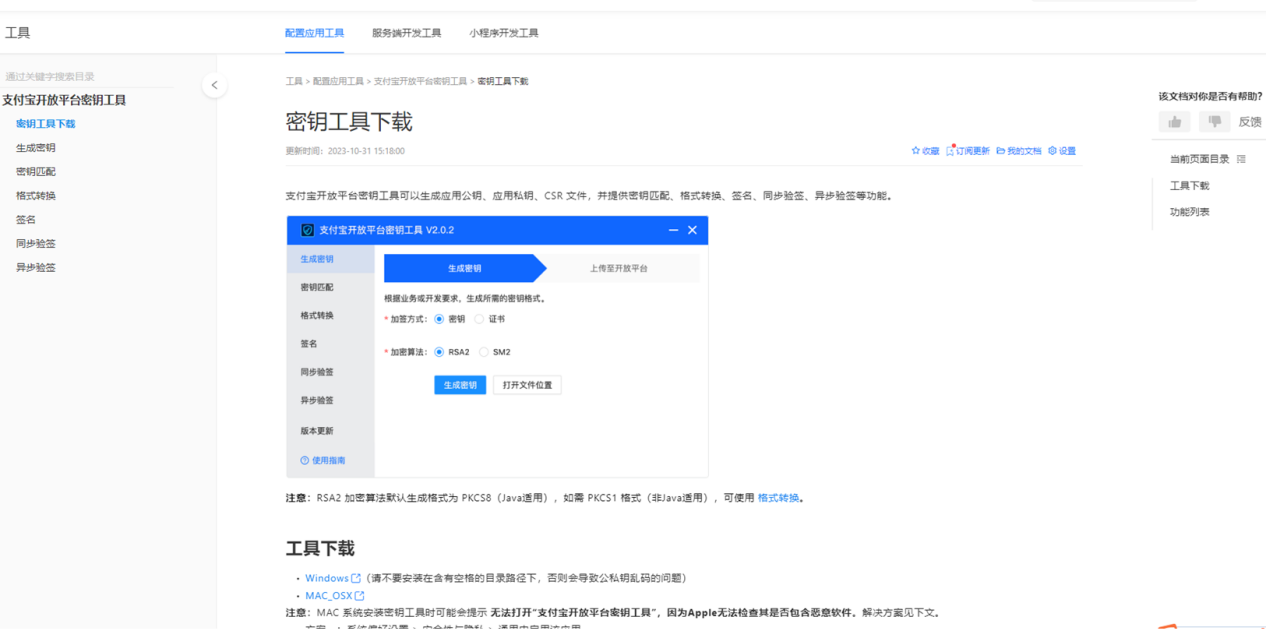Select the RSA2 radio button
This screenshot has height=631, width=1266.
439,352
